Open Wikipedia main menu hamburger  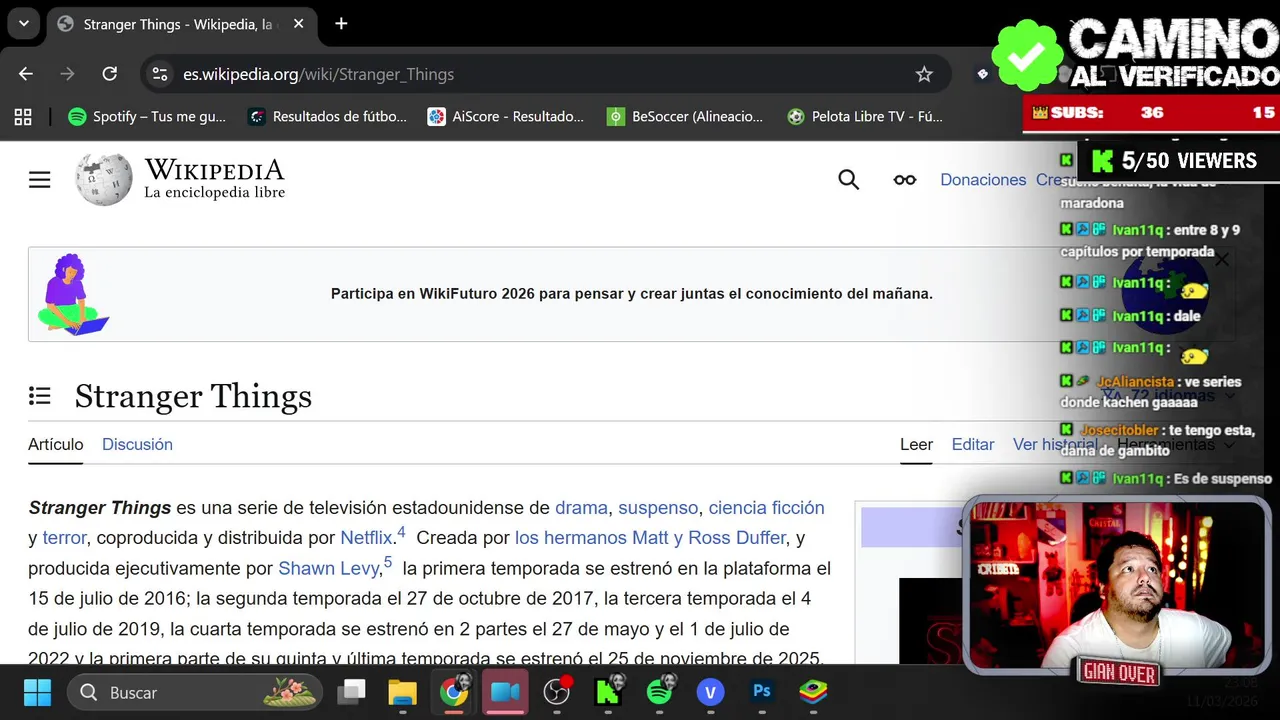click(39, 180)
